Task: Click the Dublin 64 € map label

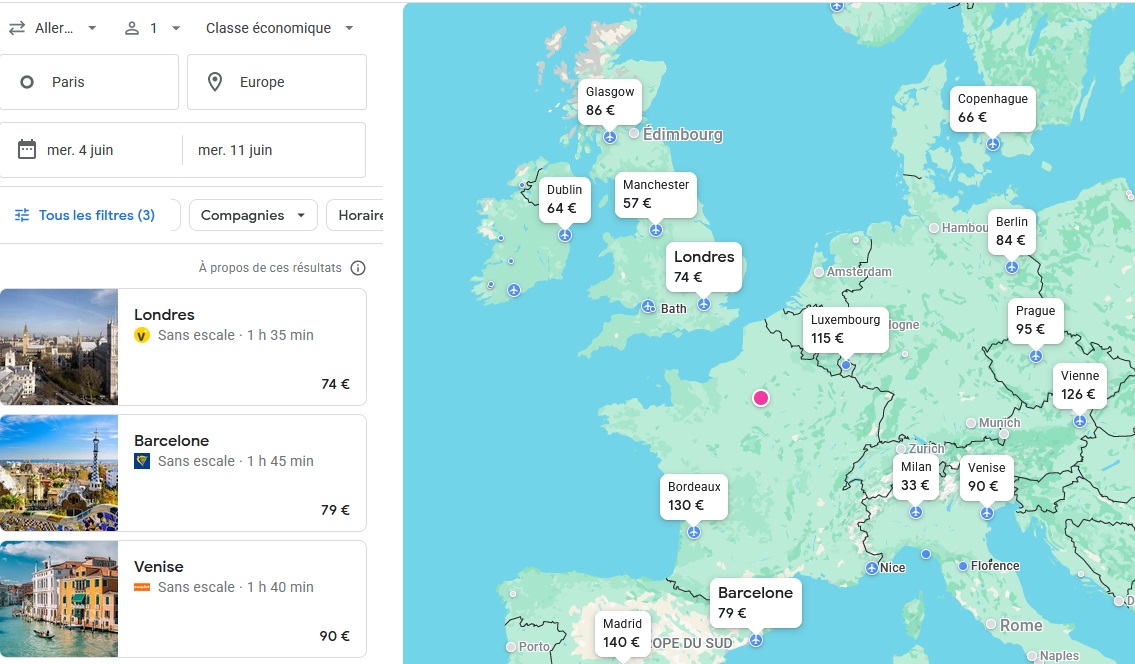Action: point(565,199)
